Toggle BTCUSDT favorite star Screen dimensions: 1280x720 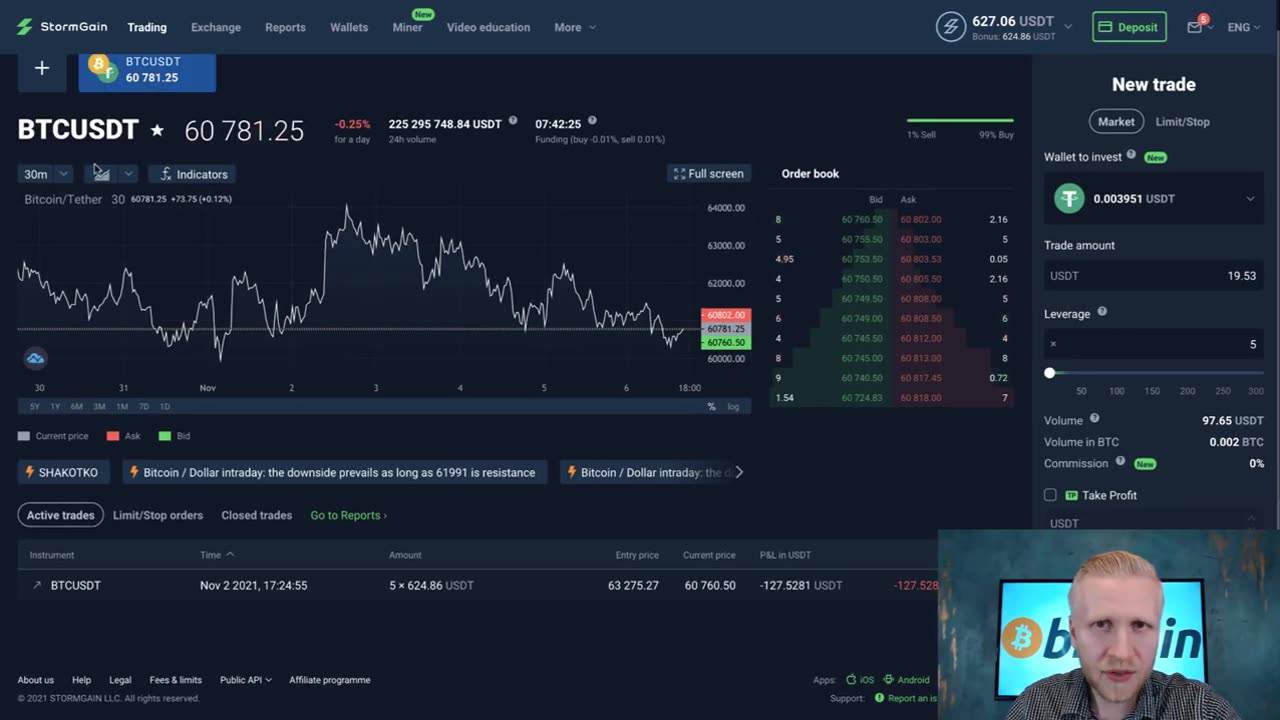pos(157,130)
